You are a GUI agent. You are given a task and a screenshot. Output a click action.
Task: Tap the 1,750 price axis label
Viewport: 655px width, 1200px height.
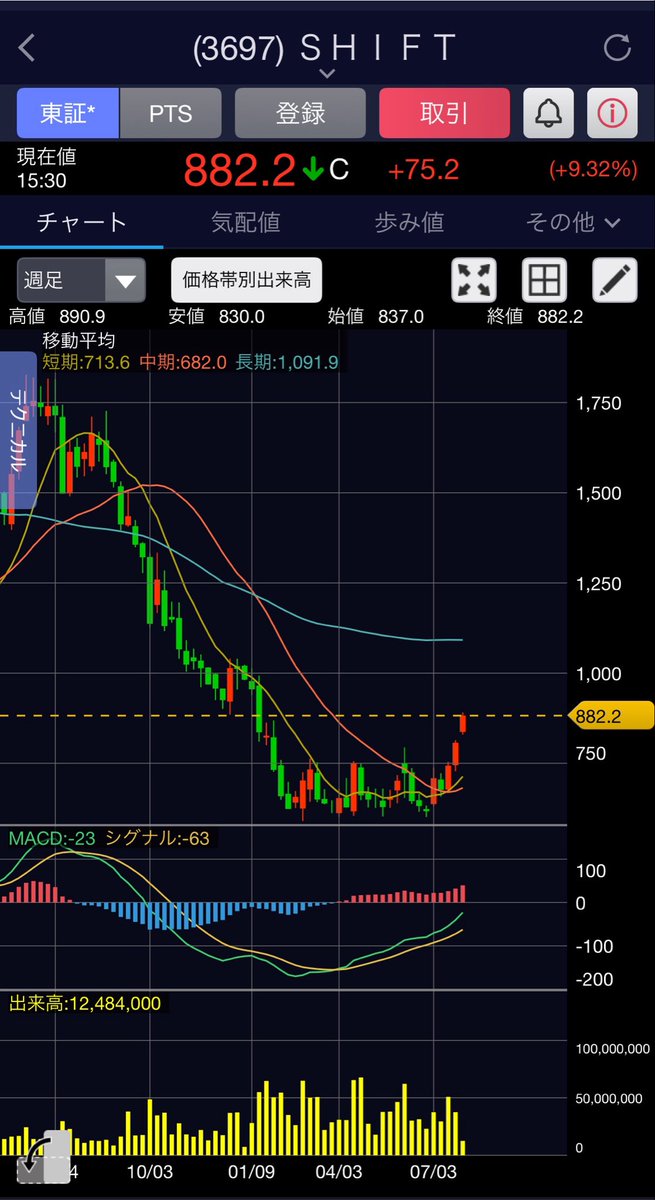[x=599, y=404]
